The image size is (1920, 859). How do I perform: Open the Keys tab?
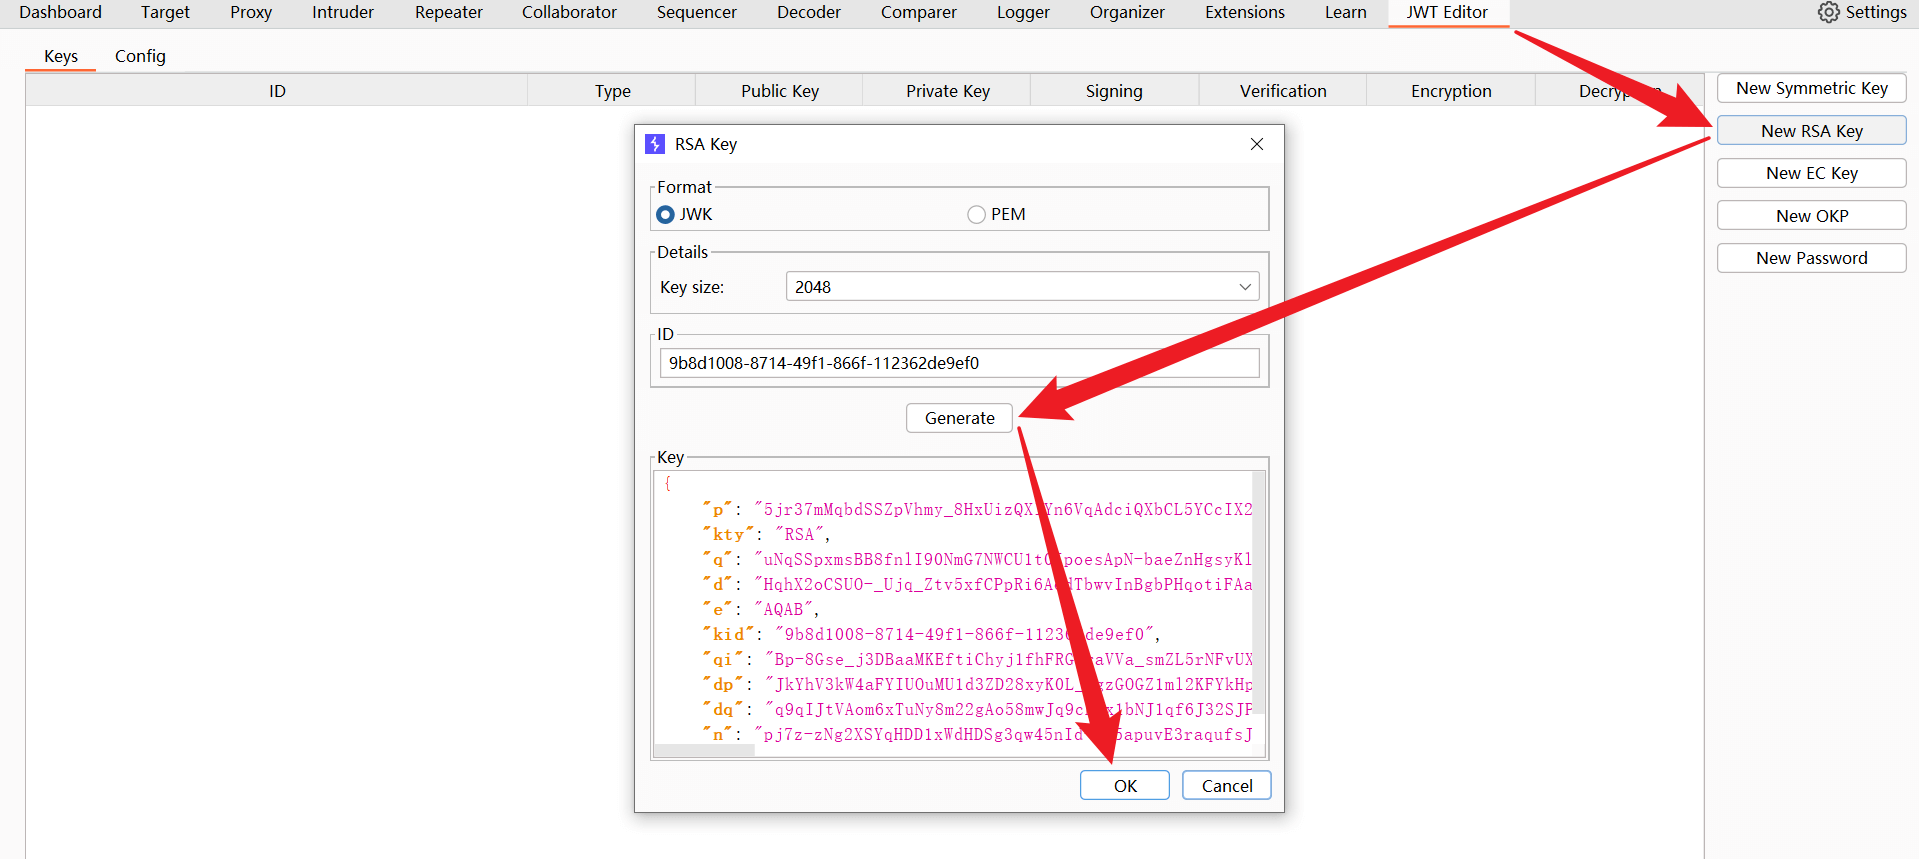point(61,56)
